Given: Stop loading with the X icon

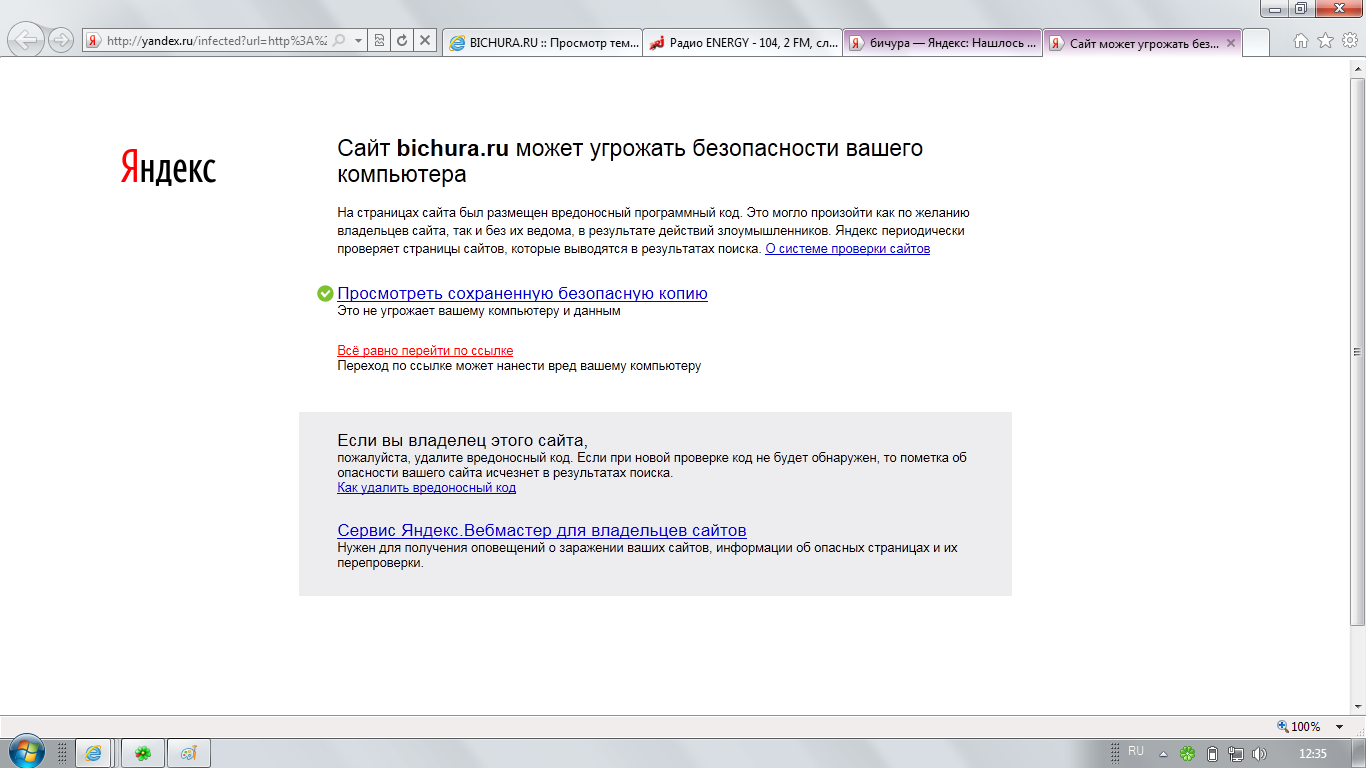Looking at the screenshot, I should point(425,41).
